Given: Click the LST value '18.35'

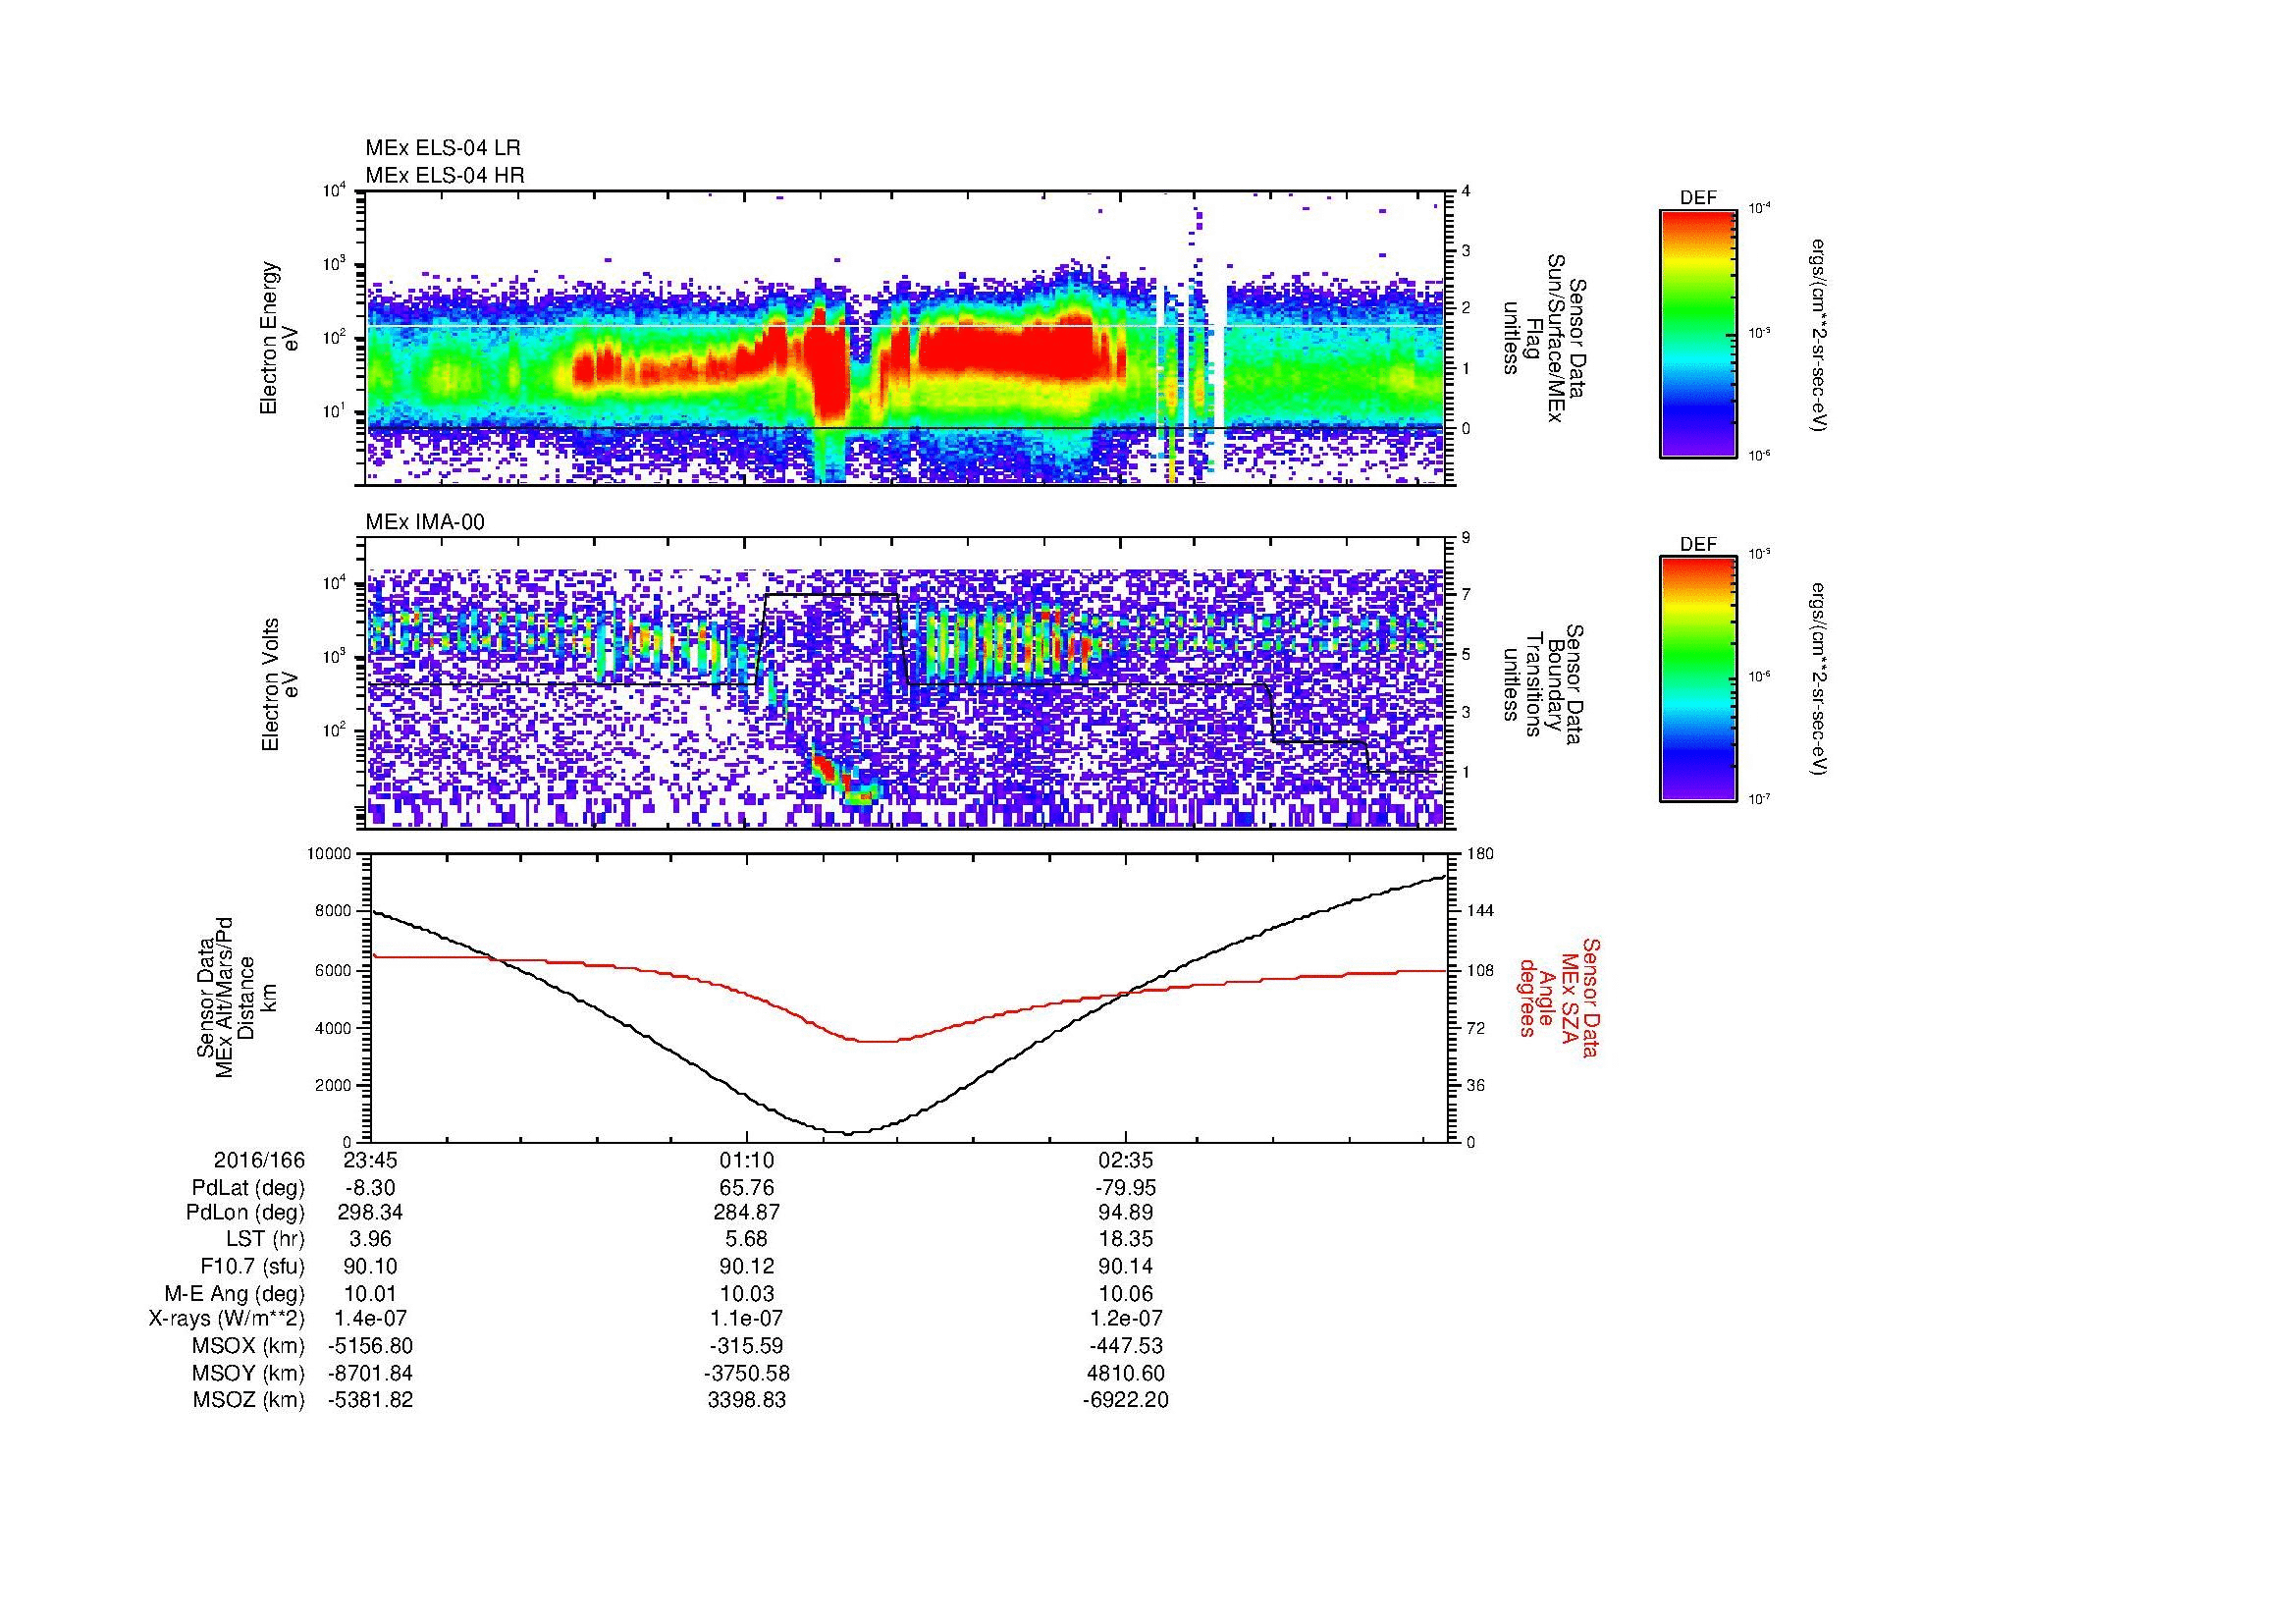Looking at the screenshot, I should (1125, 1239).
